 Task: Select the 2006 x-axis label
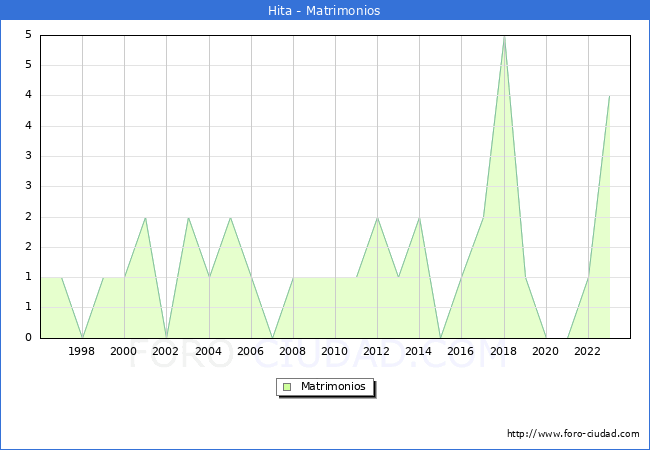[x=250, y=351]
